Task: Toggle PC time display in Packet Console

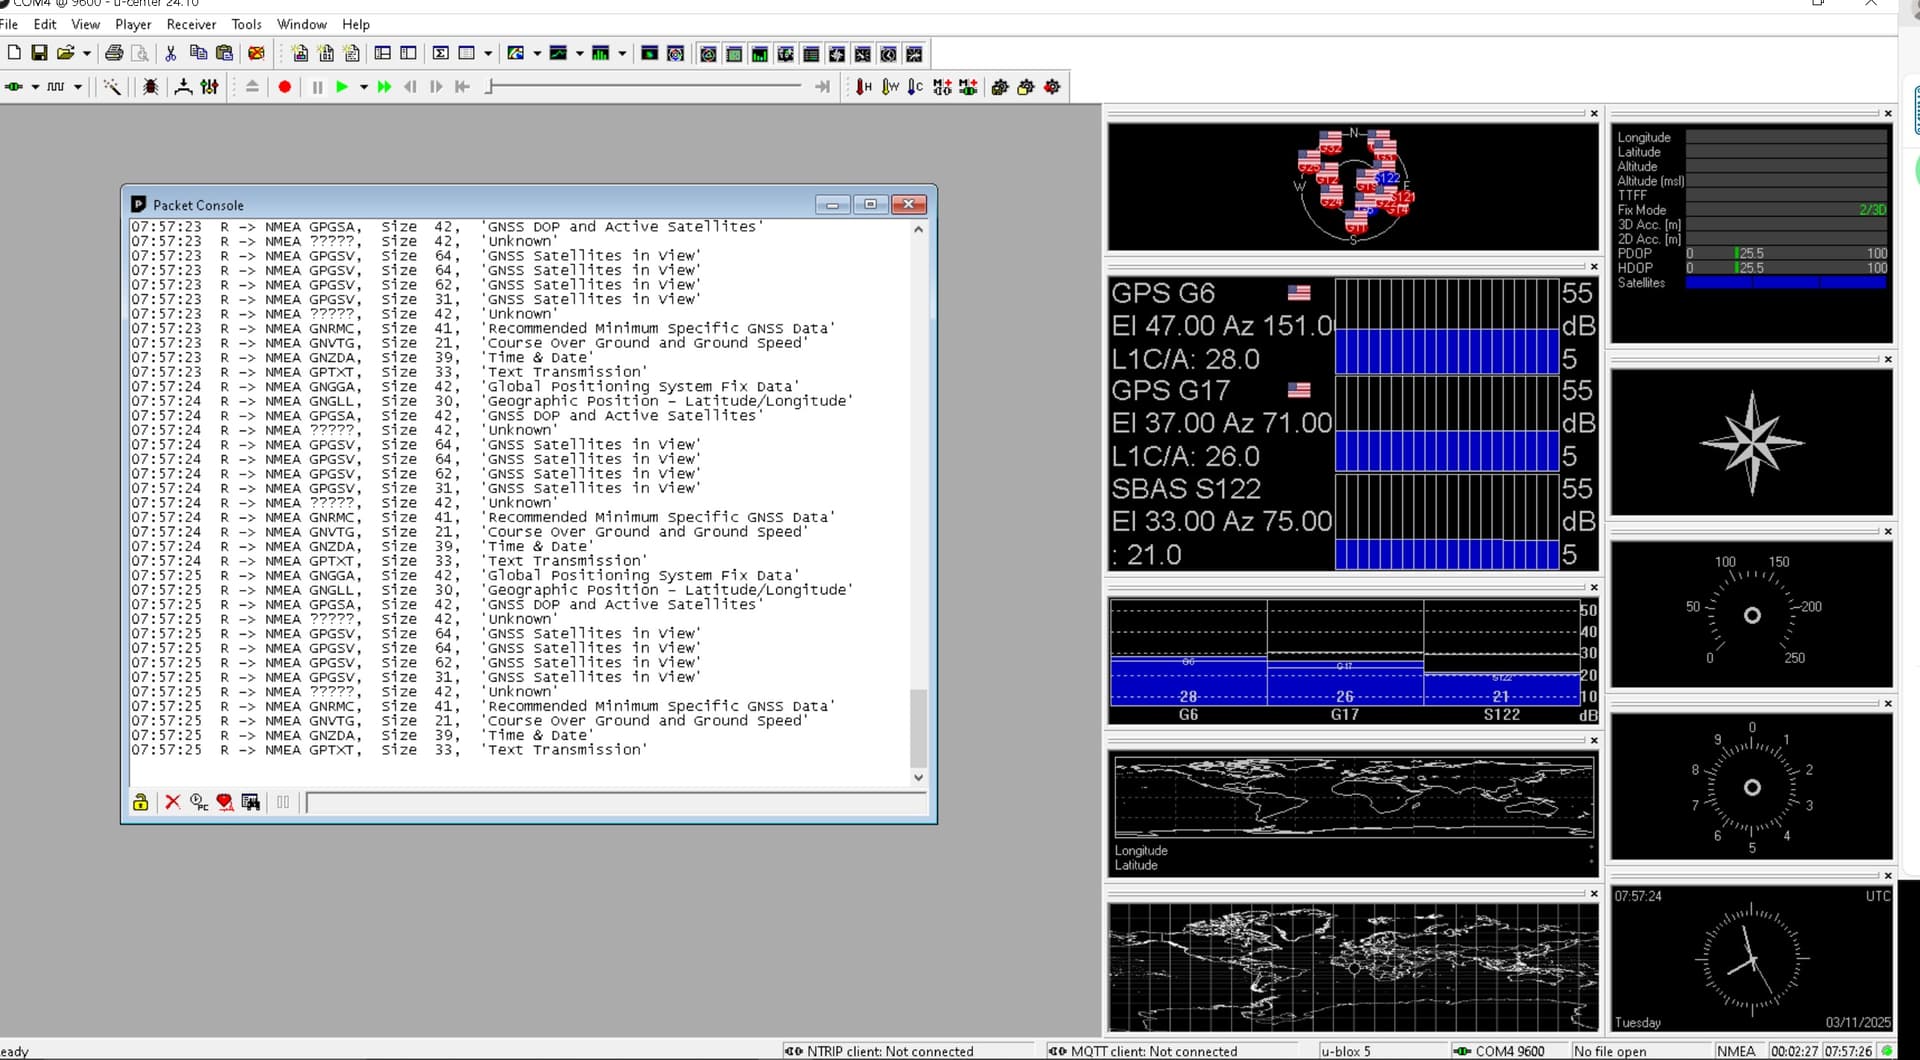Action: pos(199,802)
